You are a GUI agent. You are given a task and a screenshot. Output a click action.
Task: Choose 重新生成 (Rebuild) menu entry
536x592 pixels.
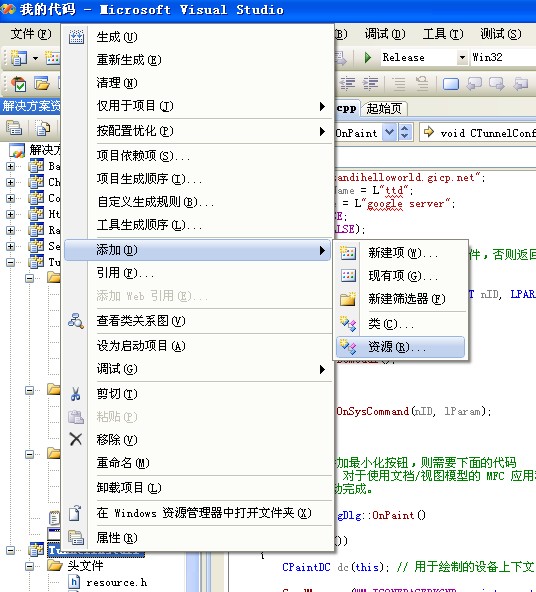pos(198,60)
